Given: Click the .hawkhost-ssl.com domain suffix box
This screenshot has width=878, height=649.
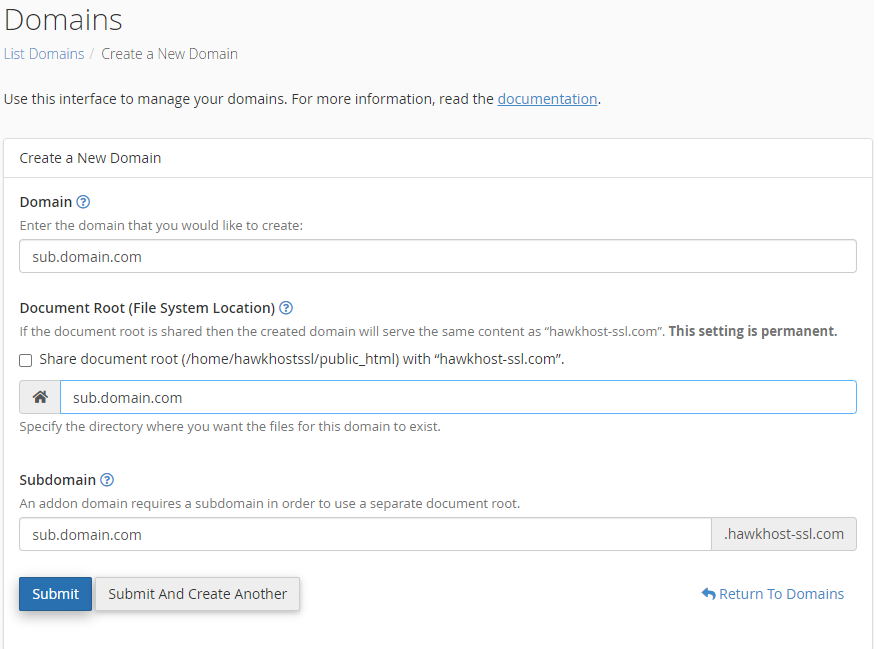Looking at the screenshot, I should tap(783, 535).
